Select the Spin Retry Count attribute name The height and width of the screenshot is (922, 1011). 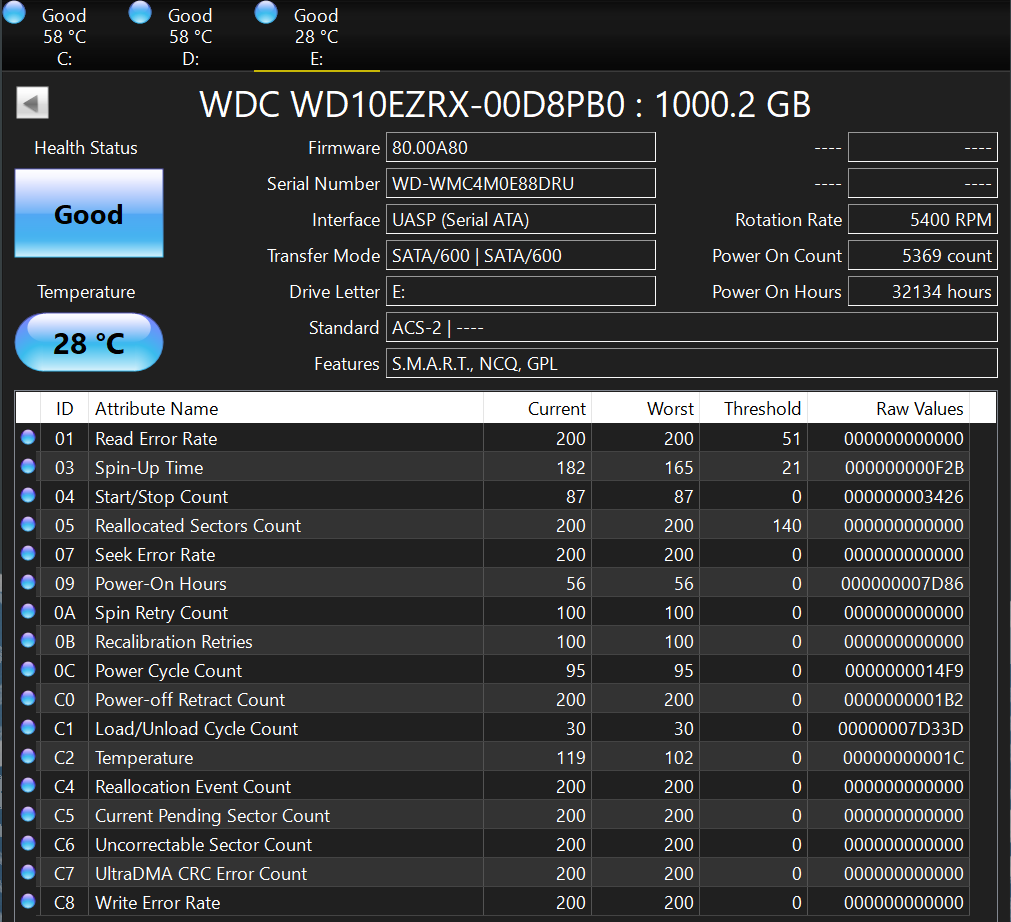[161, 613]
